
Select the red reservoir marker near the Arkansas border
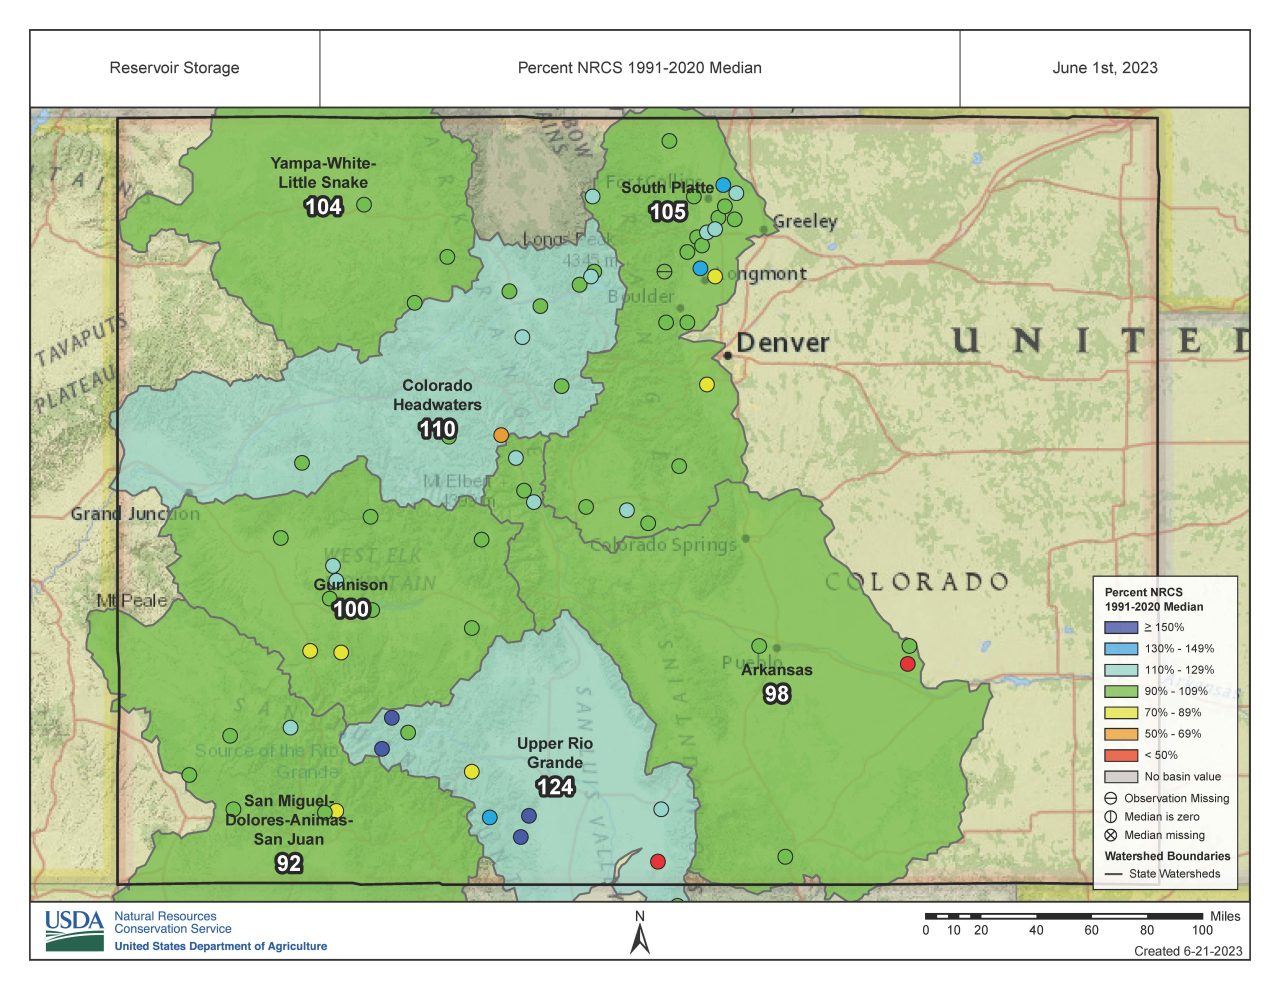pos(906,662)
